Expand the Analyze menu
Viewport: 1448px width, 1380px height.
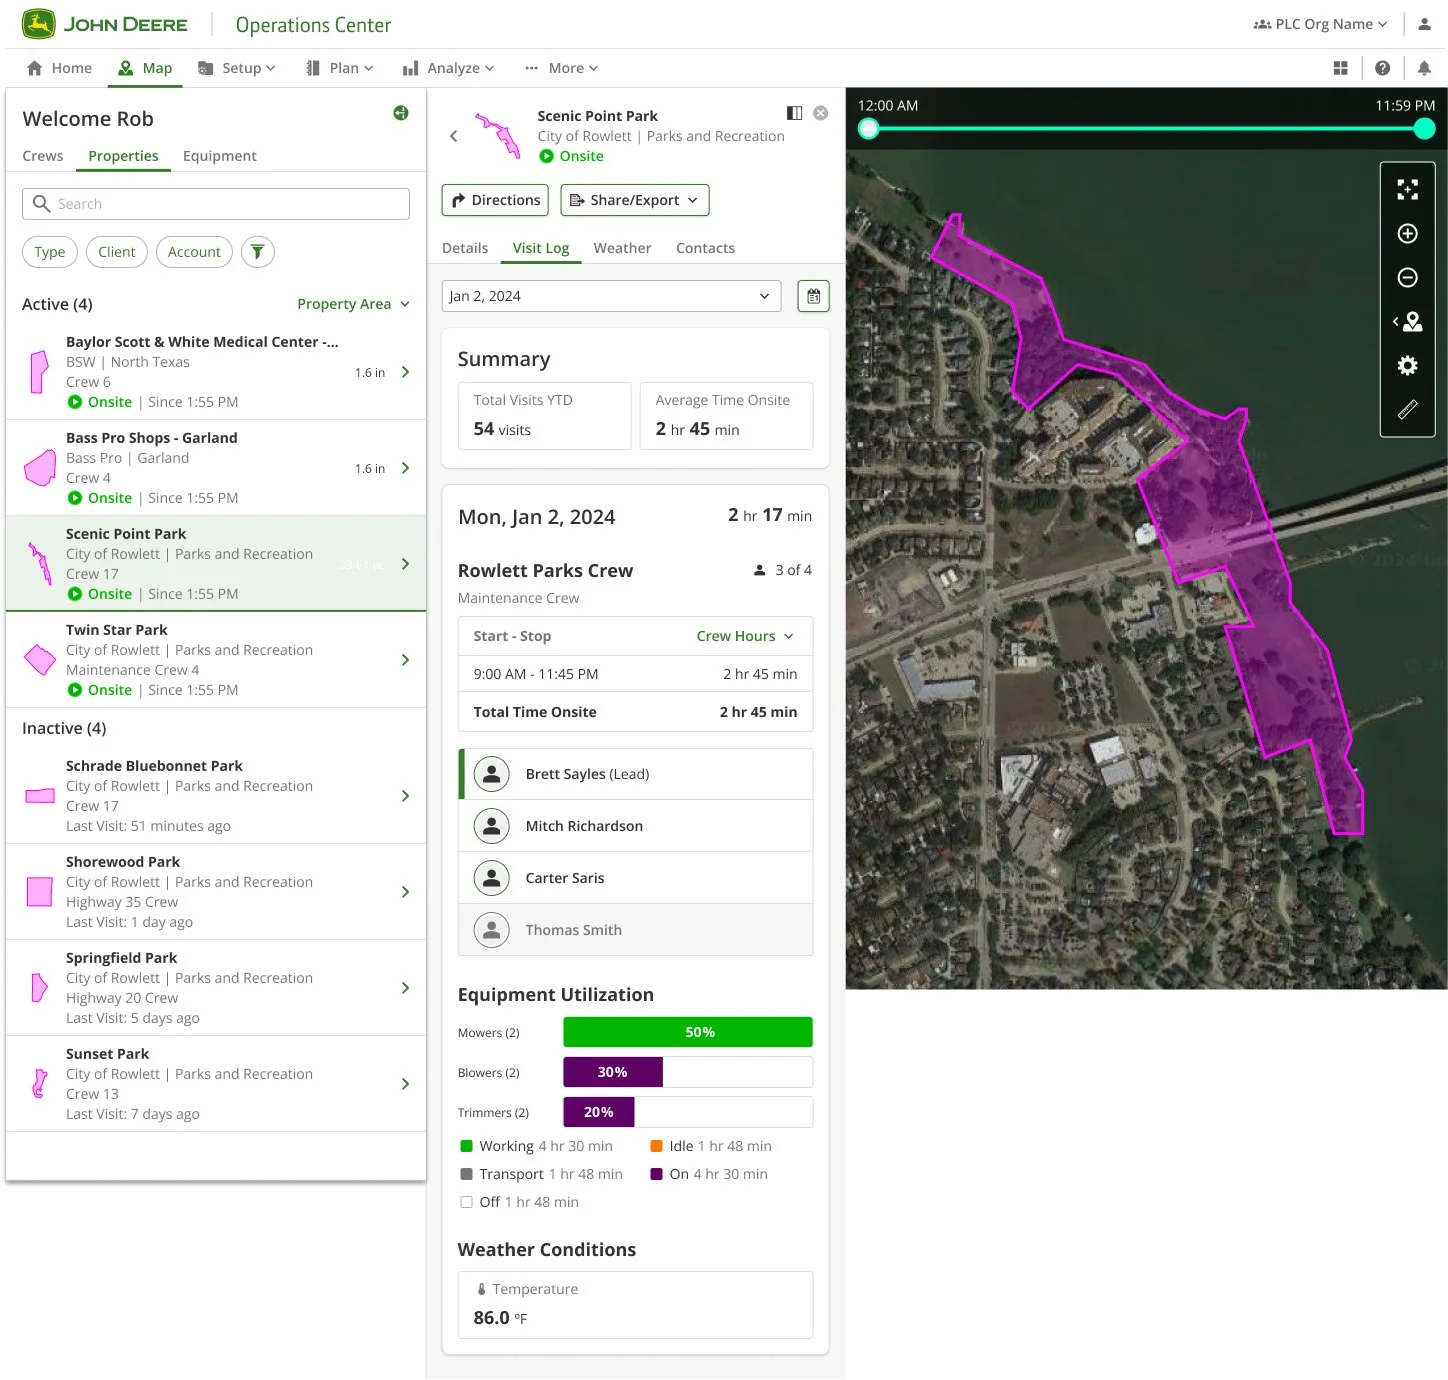pos(449,68)
